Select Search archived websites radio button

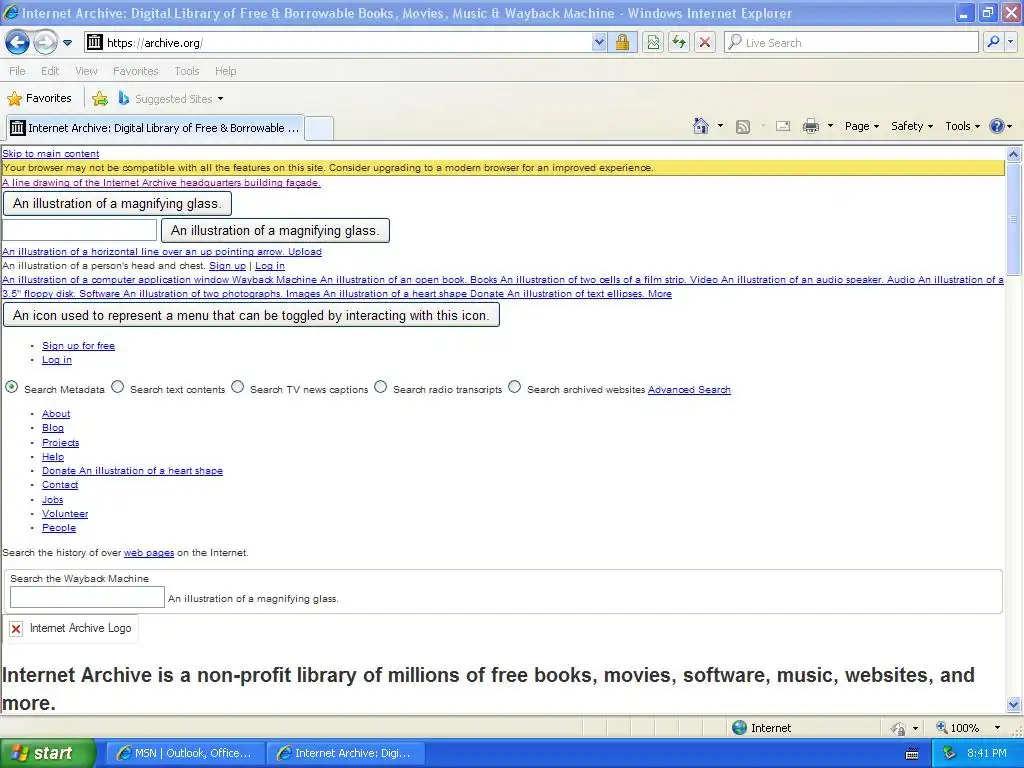click(515, 387)
